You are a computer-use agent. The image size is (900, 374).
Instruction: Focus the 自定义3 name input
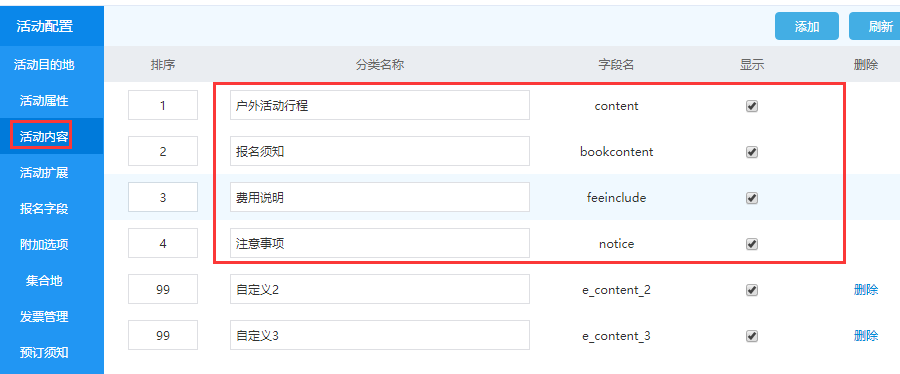(380, 334)
